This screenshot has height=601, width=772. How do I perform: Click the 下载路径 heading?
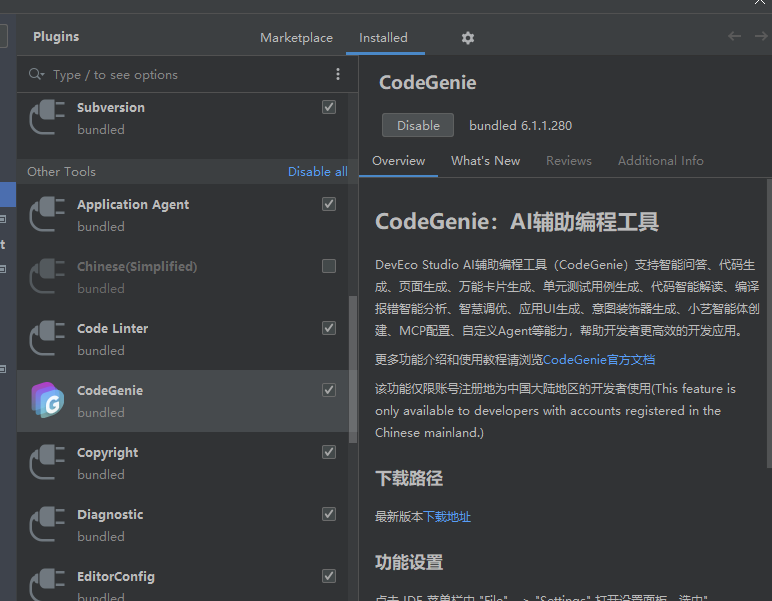(409, 478)
